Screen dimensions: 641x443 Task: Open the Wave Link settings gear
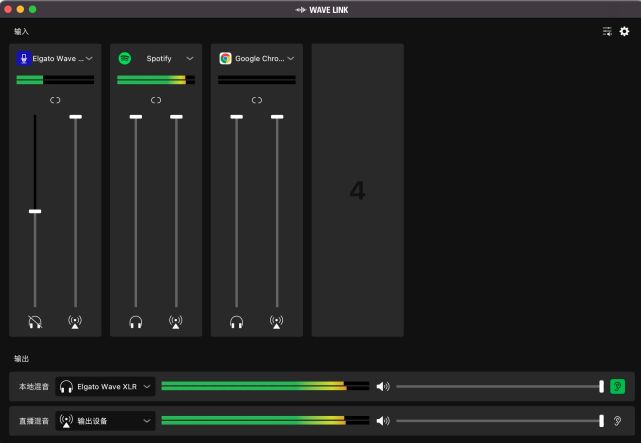click(624, 31)
